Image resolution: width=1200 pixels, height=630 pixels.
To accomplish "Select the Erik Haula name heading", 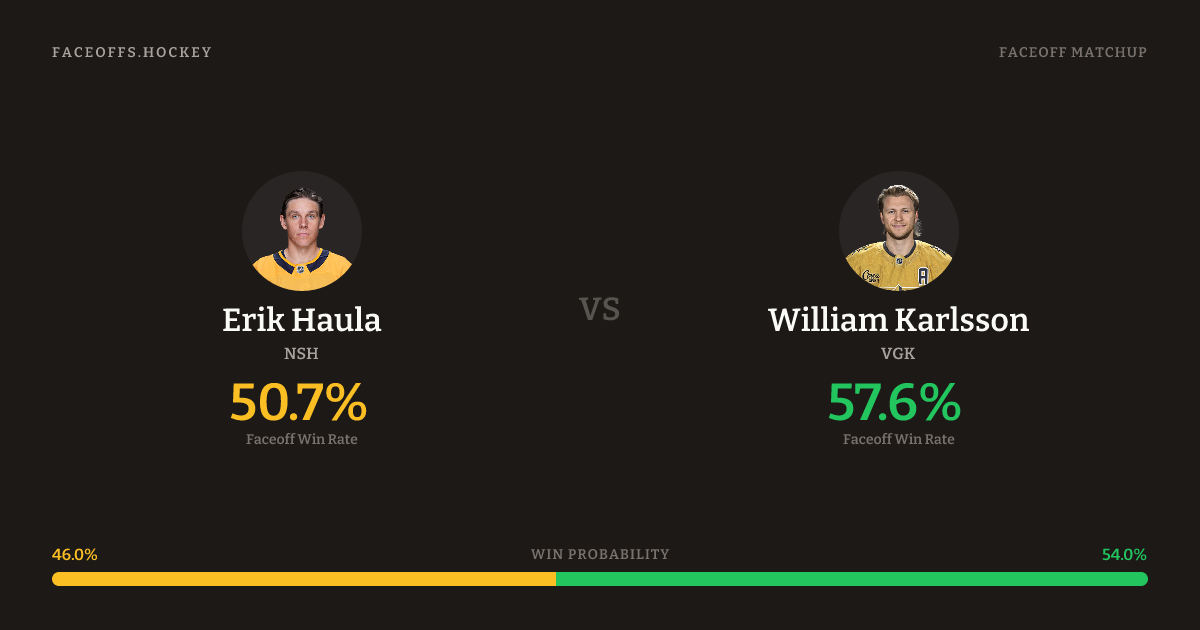I will click(x=302, y=320).
